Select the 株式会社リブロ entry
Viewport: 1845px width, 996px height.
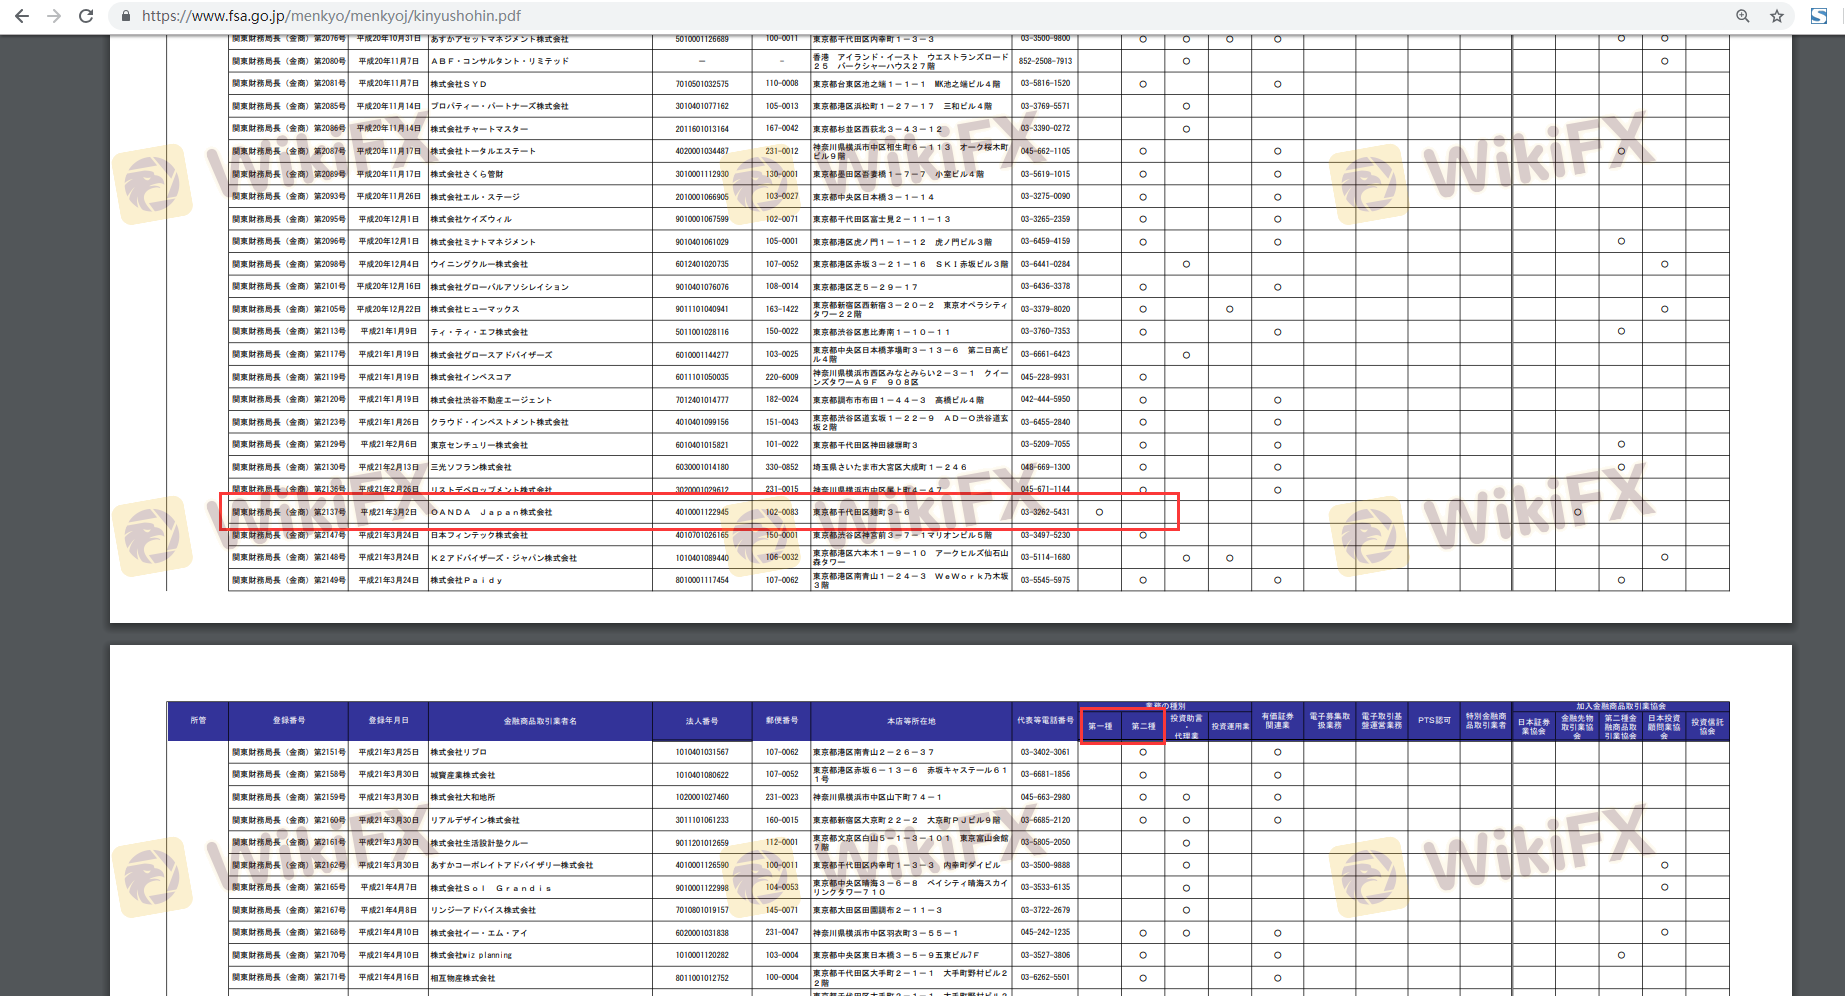pyautogui.click(x=459, y=752)
